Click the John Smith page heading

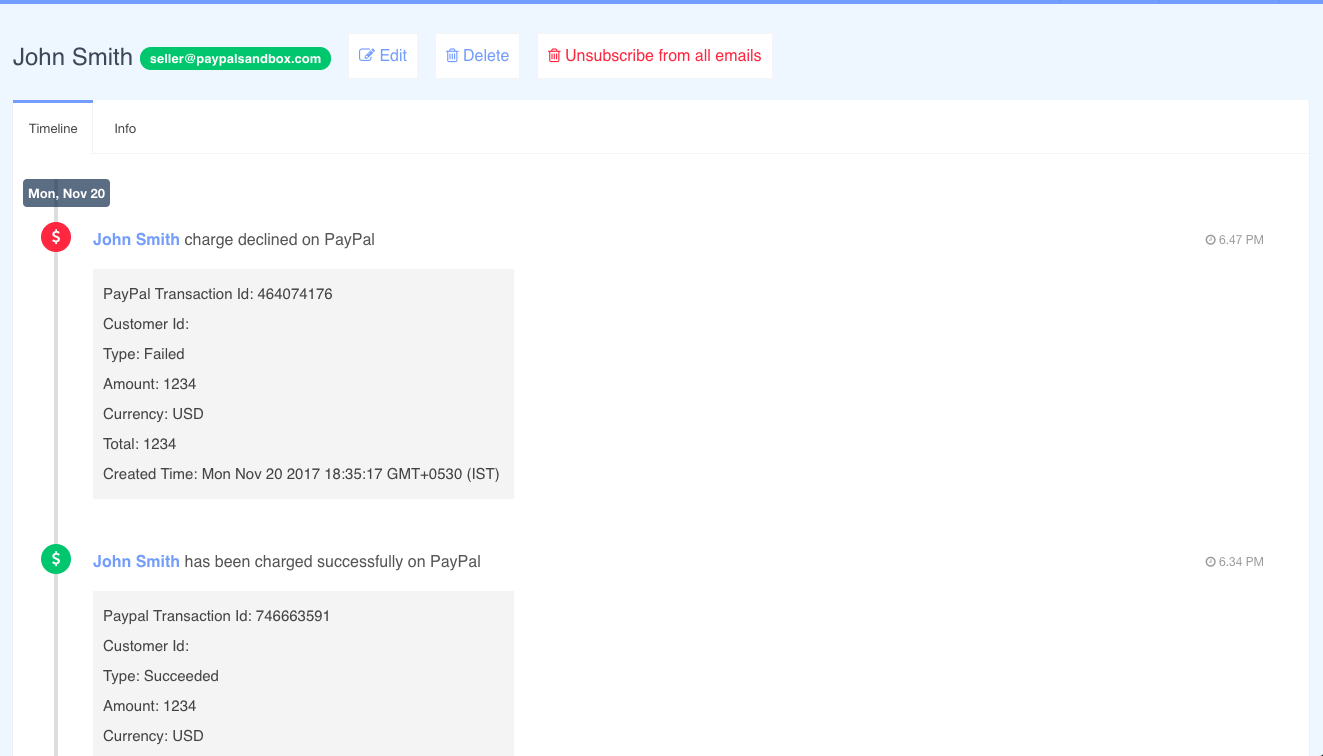[x=73, y=56]
